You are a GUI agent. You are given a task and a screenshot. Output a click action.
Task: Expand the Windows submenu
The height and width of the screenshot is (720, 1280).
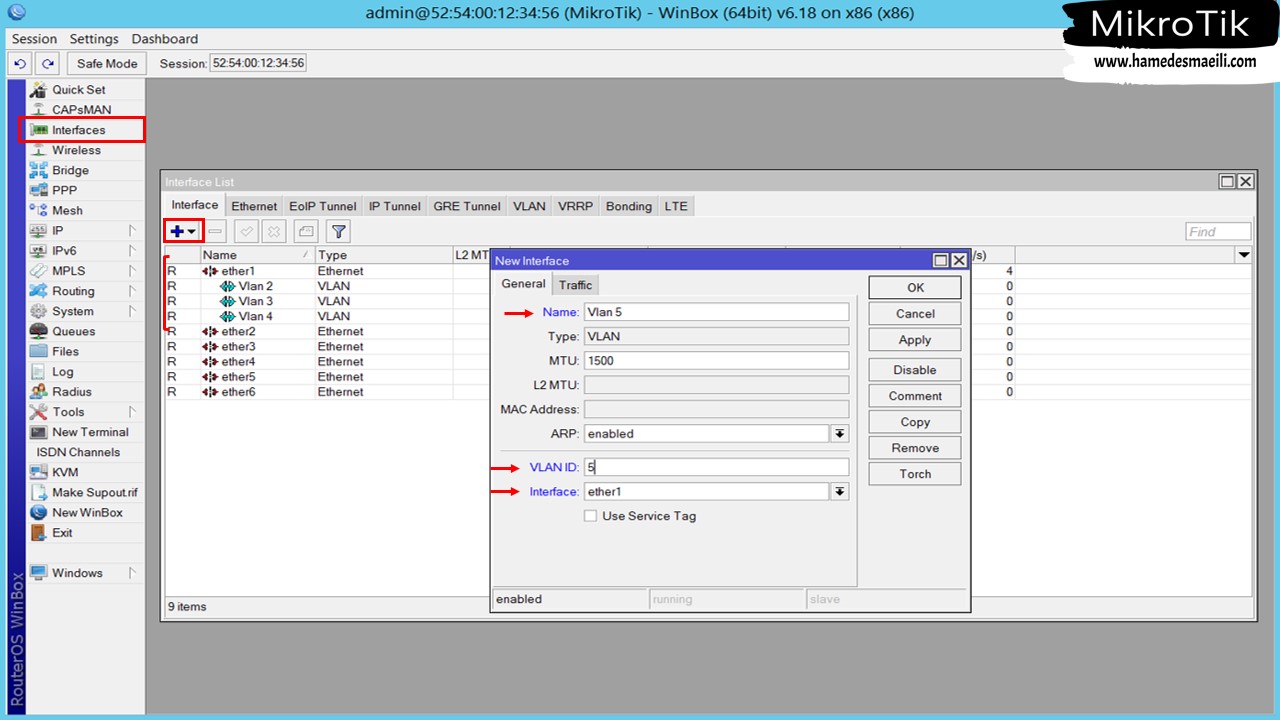coord(132,573)
